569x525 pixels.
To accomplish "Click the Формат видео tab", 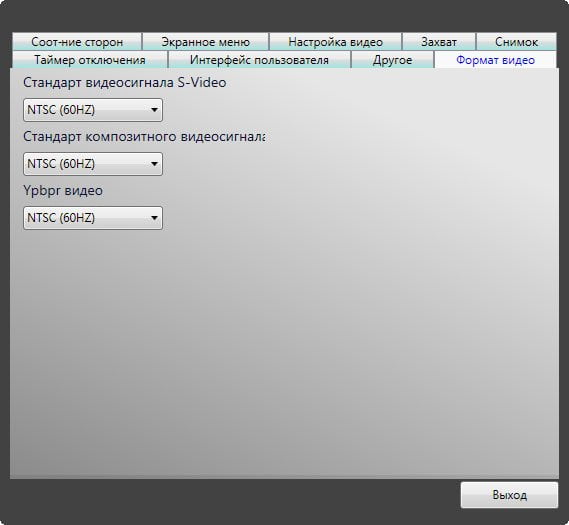I will 495,60.
